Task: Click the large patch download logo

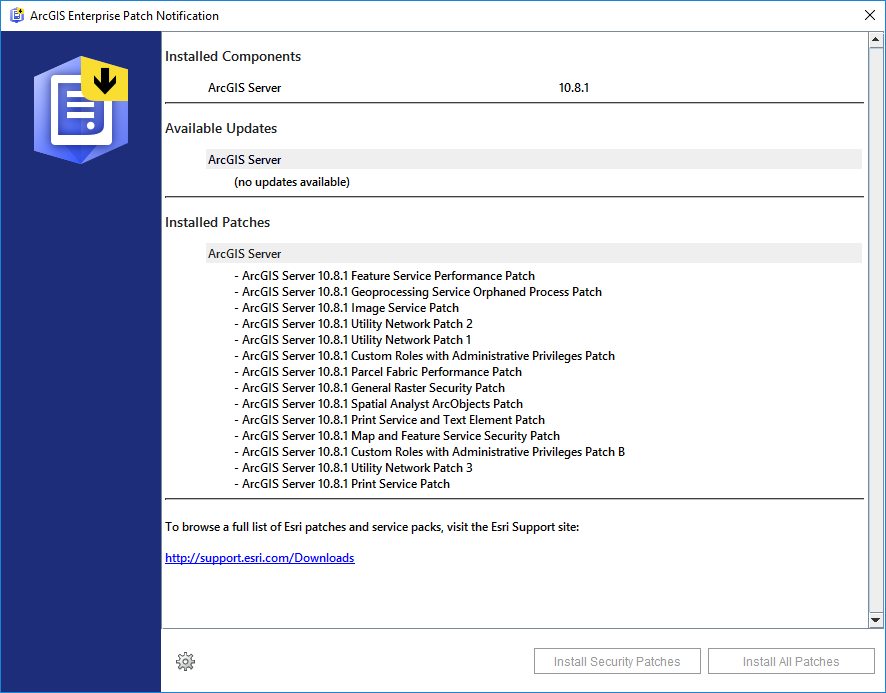Action: pyautogui.click(x=81, y=110)
